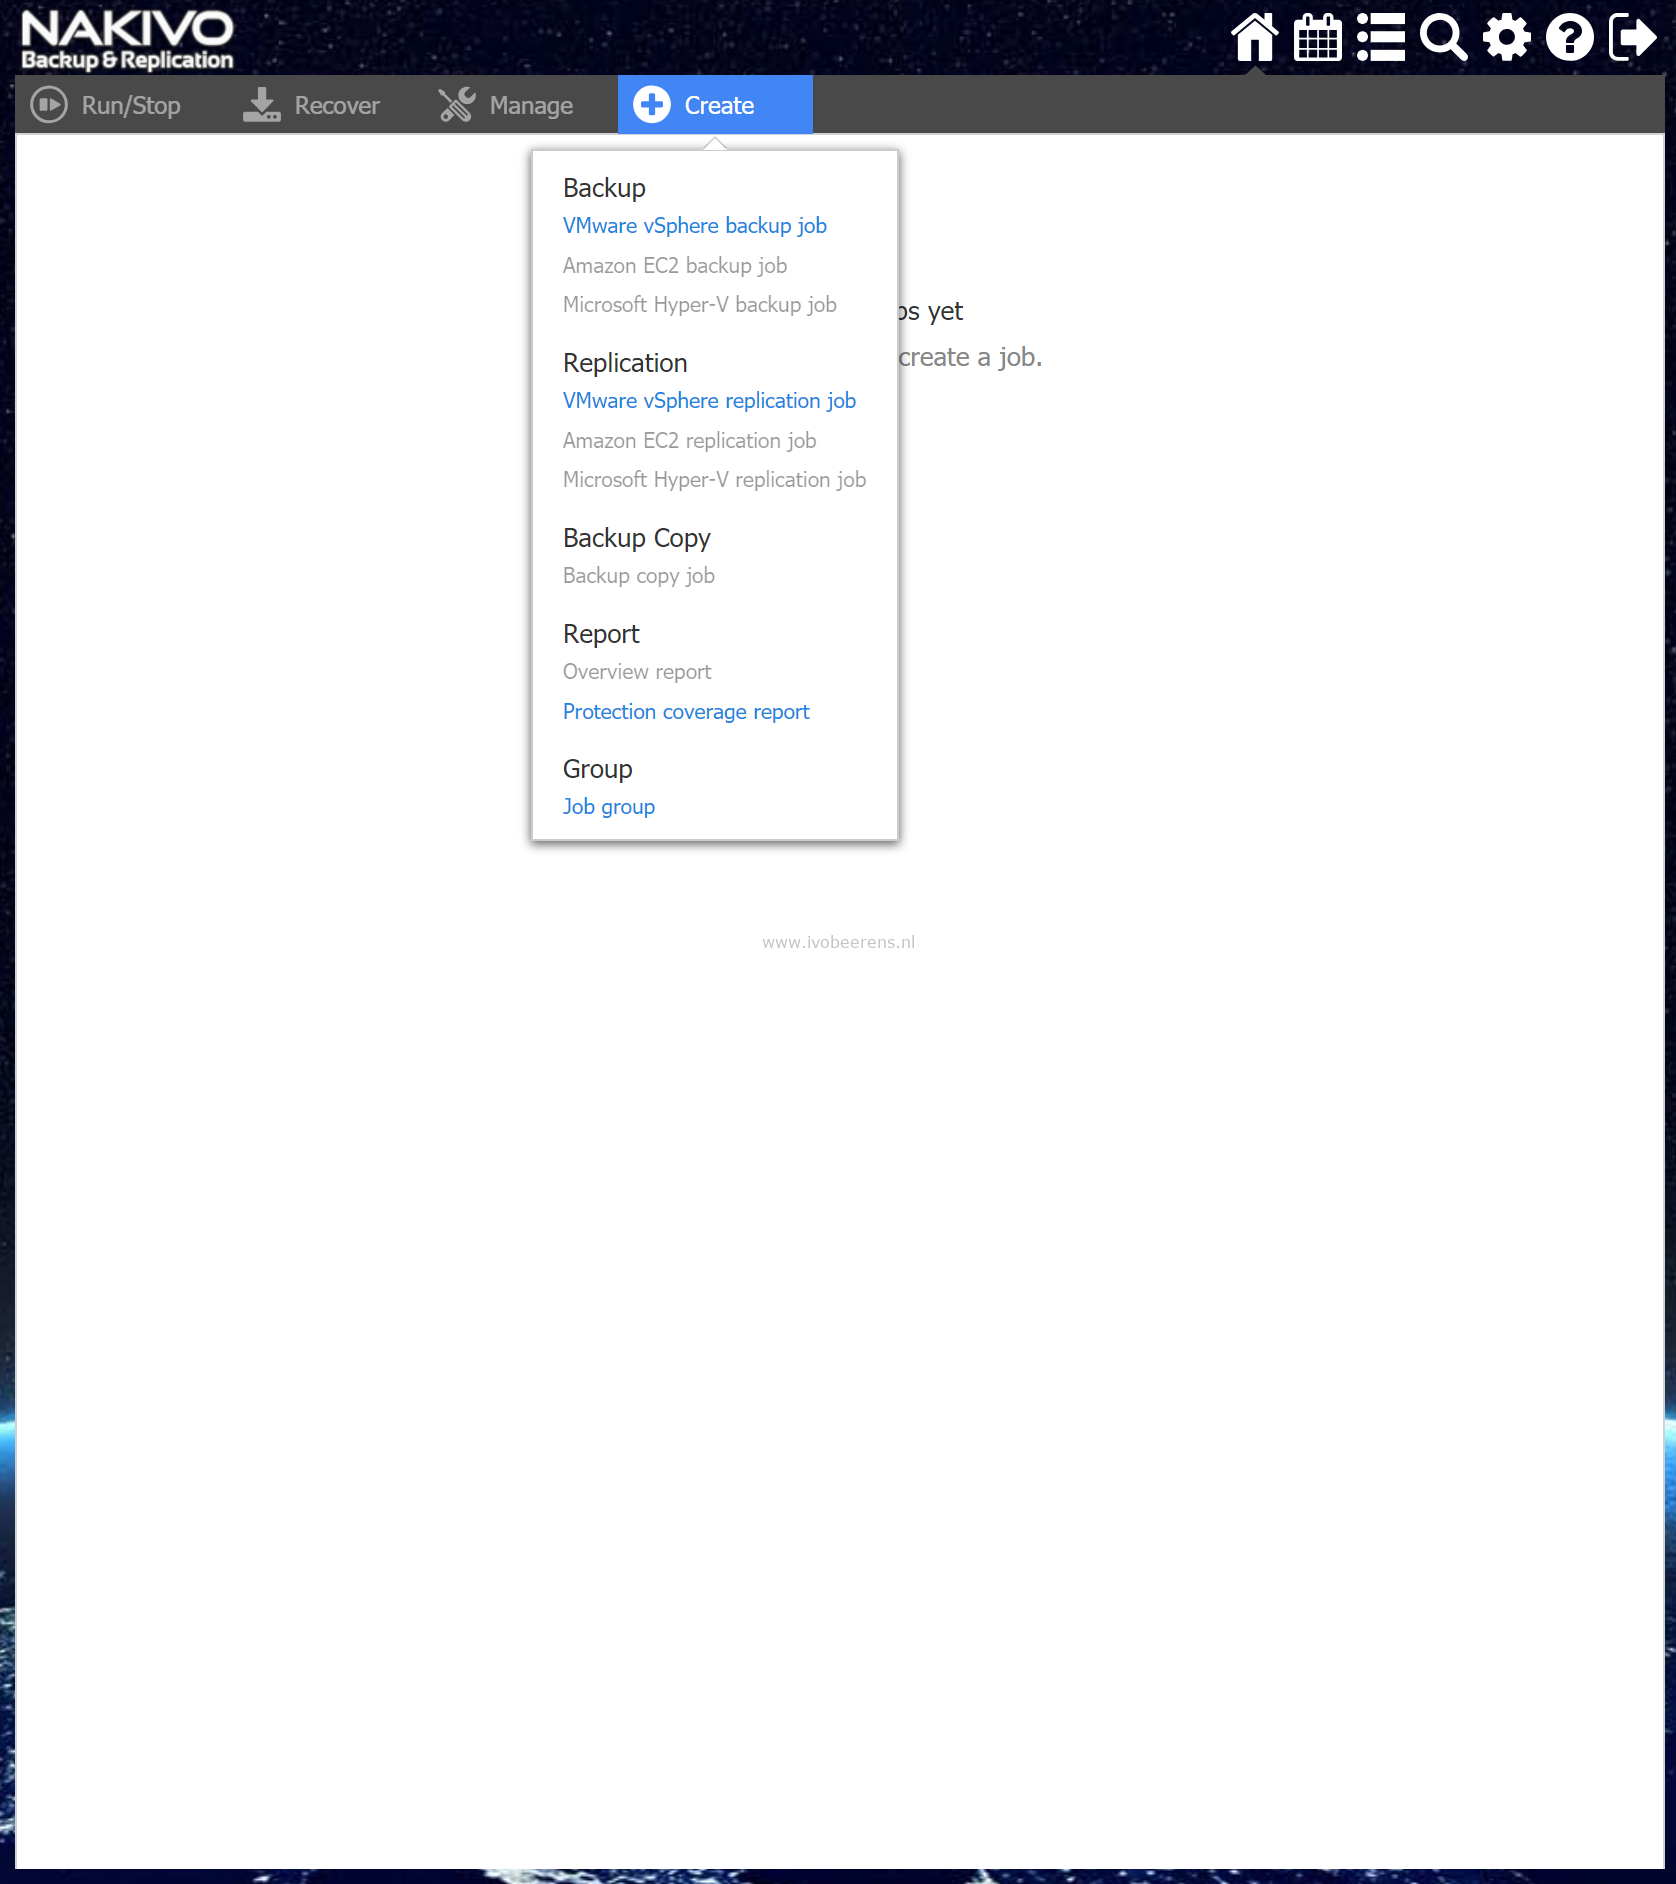Click the Backup Copy section heading
Screen dimensions: 1676x1884
(636, 538)
